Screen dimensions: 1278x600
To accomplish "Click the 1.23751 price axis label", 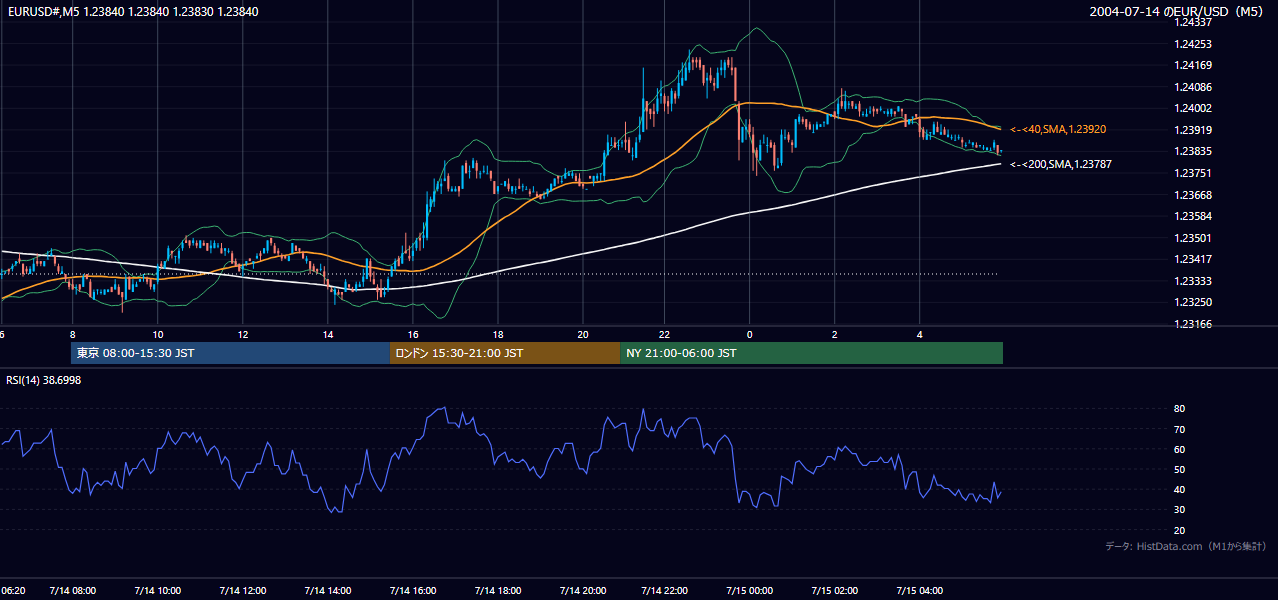I will tap(1193, 173).
